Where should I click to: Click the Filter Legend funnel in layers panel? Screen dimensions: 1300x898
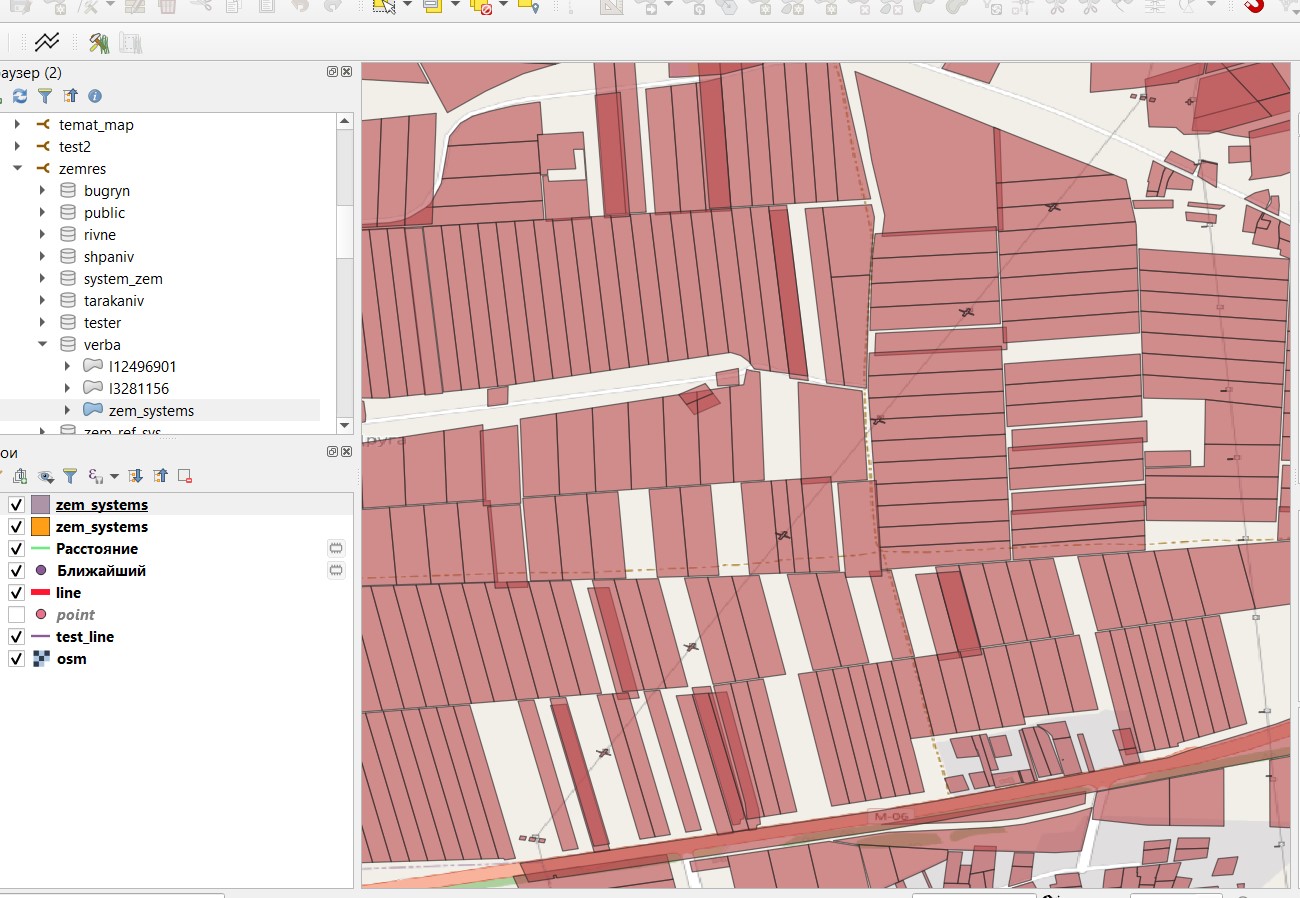70,476
